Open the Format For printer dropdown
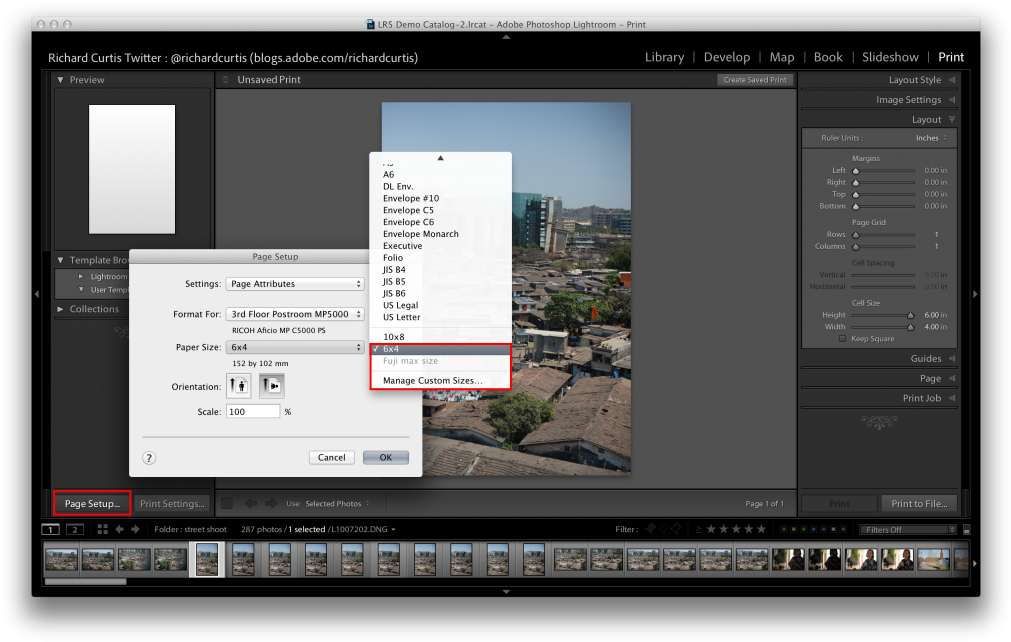The width and height of the screenshot is (1011, 642). pyautogui.click(x=294, y=314)
